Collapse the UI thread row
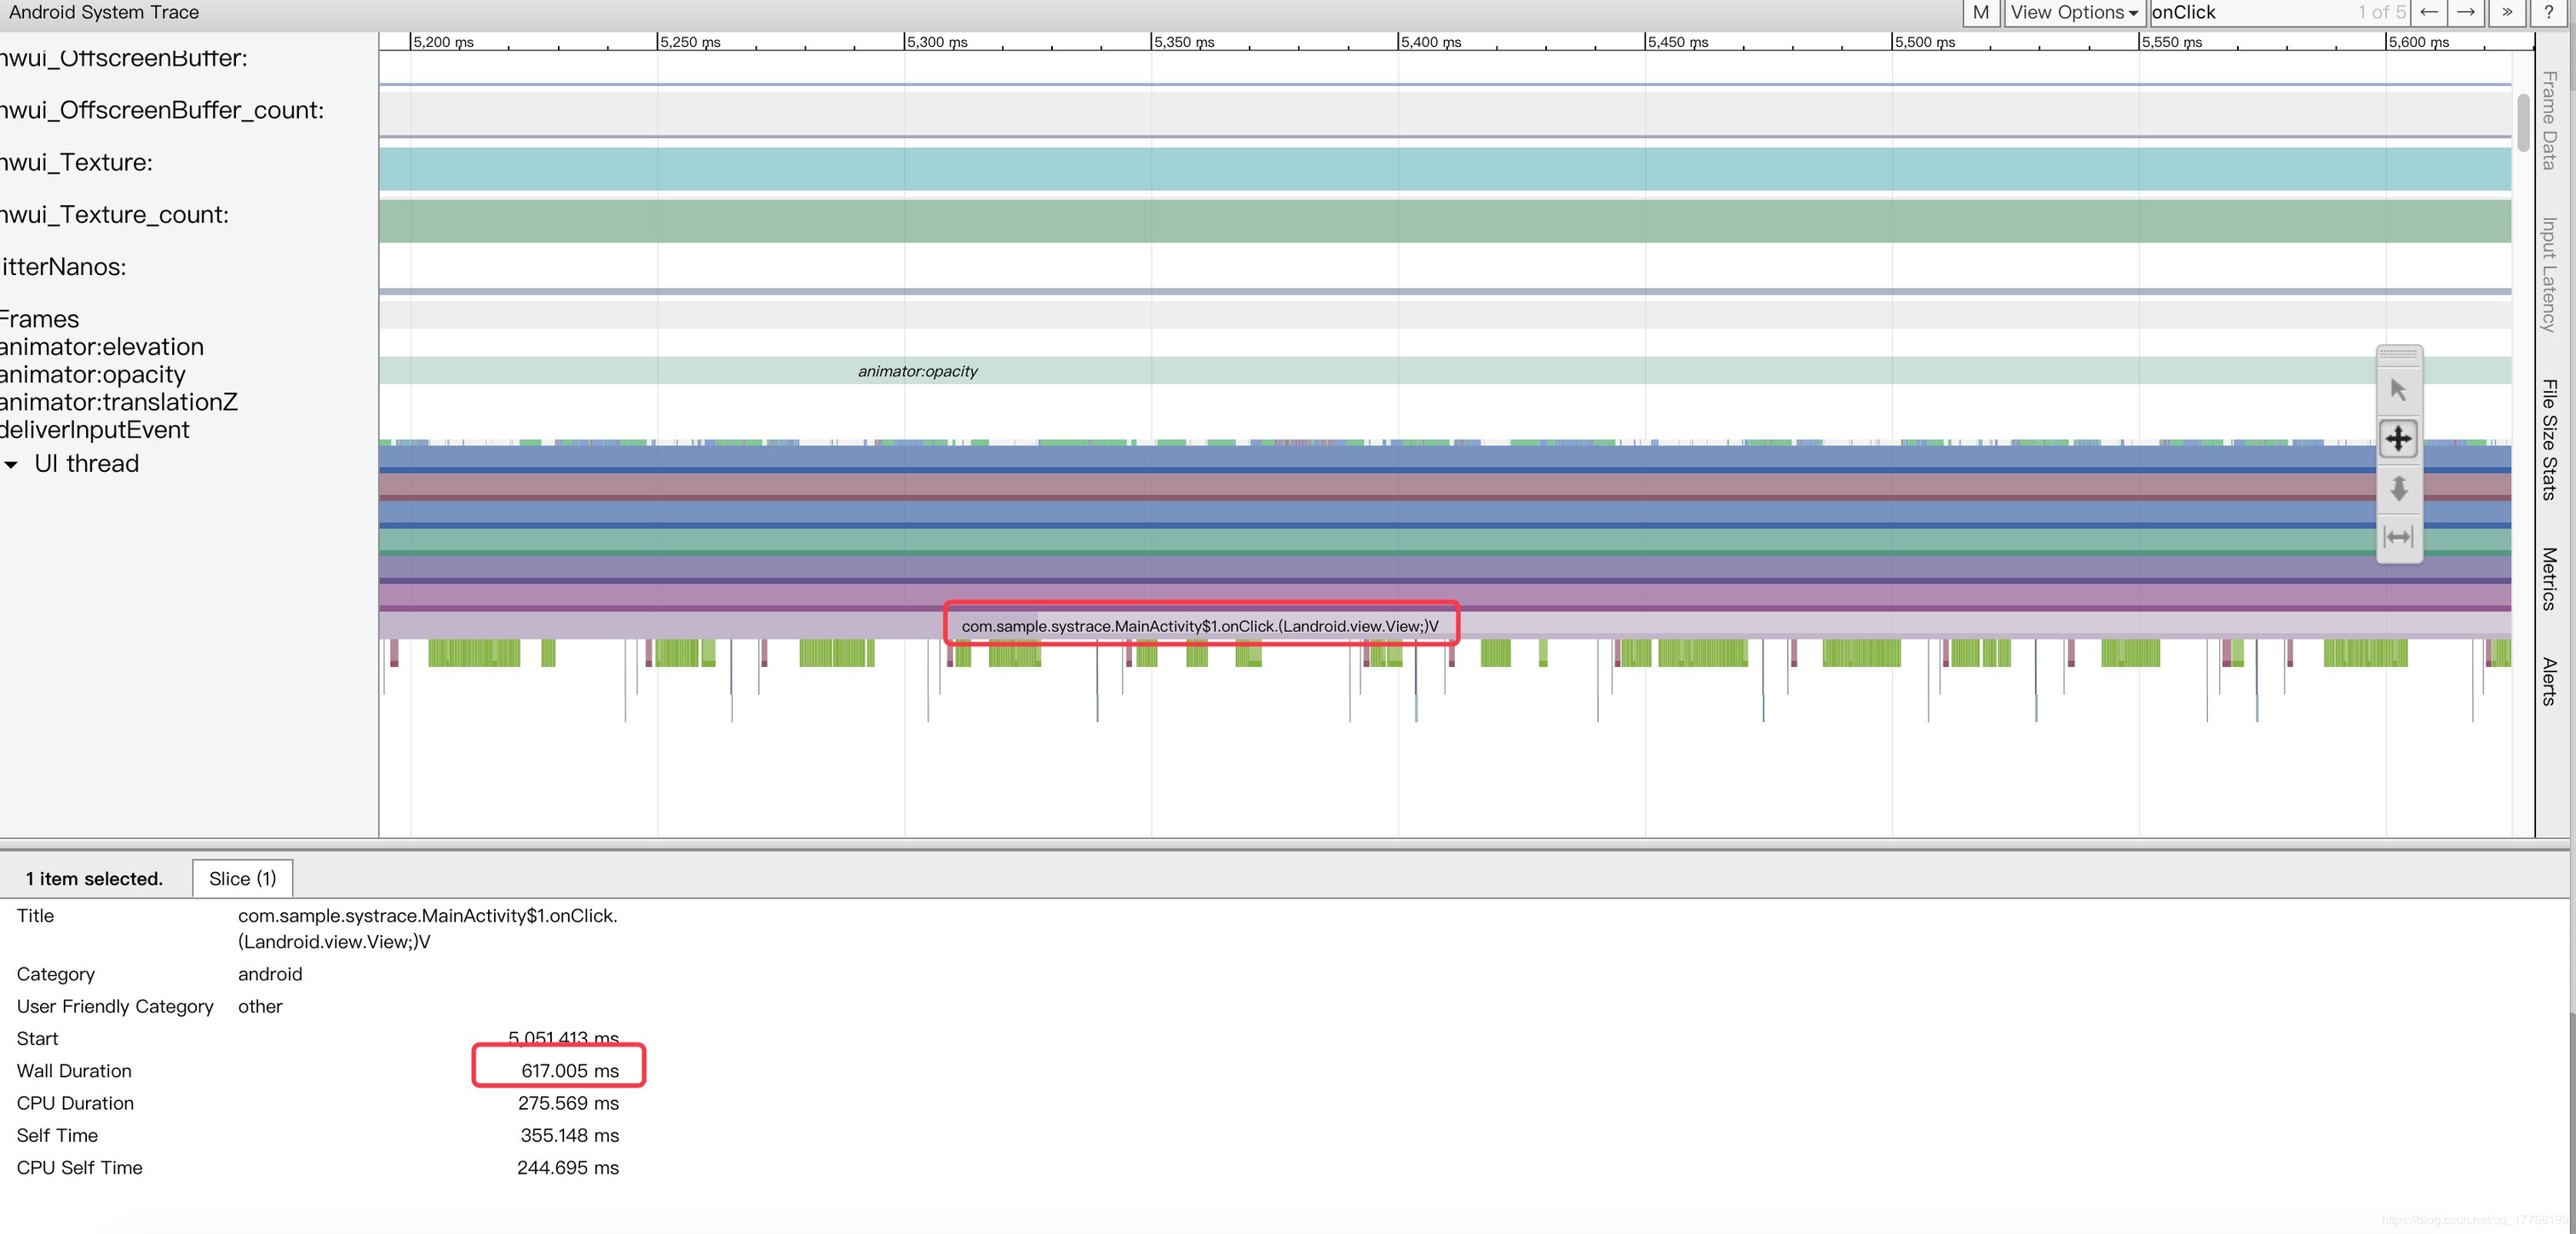The width and height of the screenshot is (2576, 1234). [12, 465]
